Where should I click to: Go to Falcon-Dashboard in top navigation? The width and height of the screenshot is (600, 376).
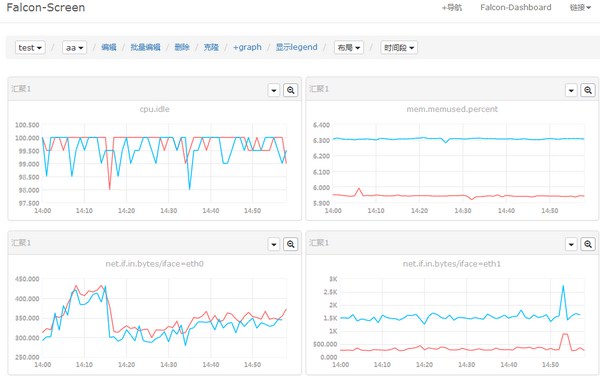pos(515,7)
